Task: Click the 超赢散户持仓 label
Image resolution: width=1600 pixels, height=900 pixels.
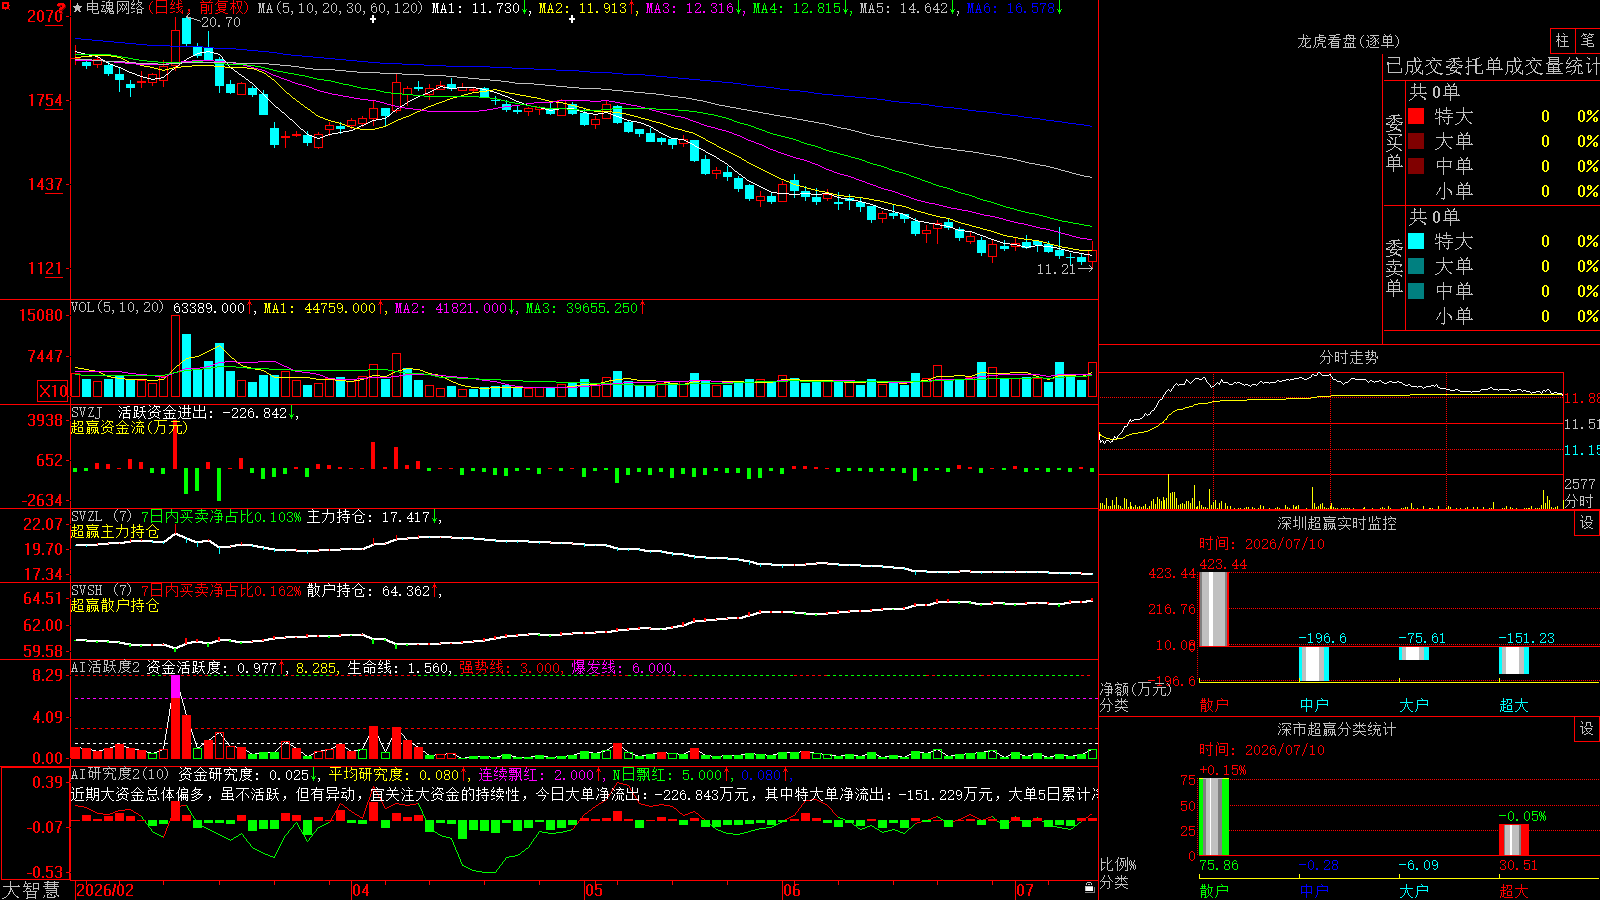Action: point(115,606)
